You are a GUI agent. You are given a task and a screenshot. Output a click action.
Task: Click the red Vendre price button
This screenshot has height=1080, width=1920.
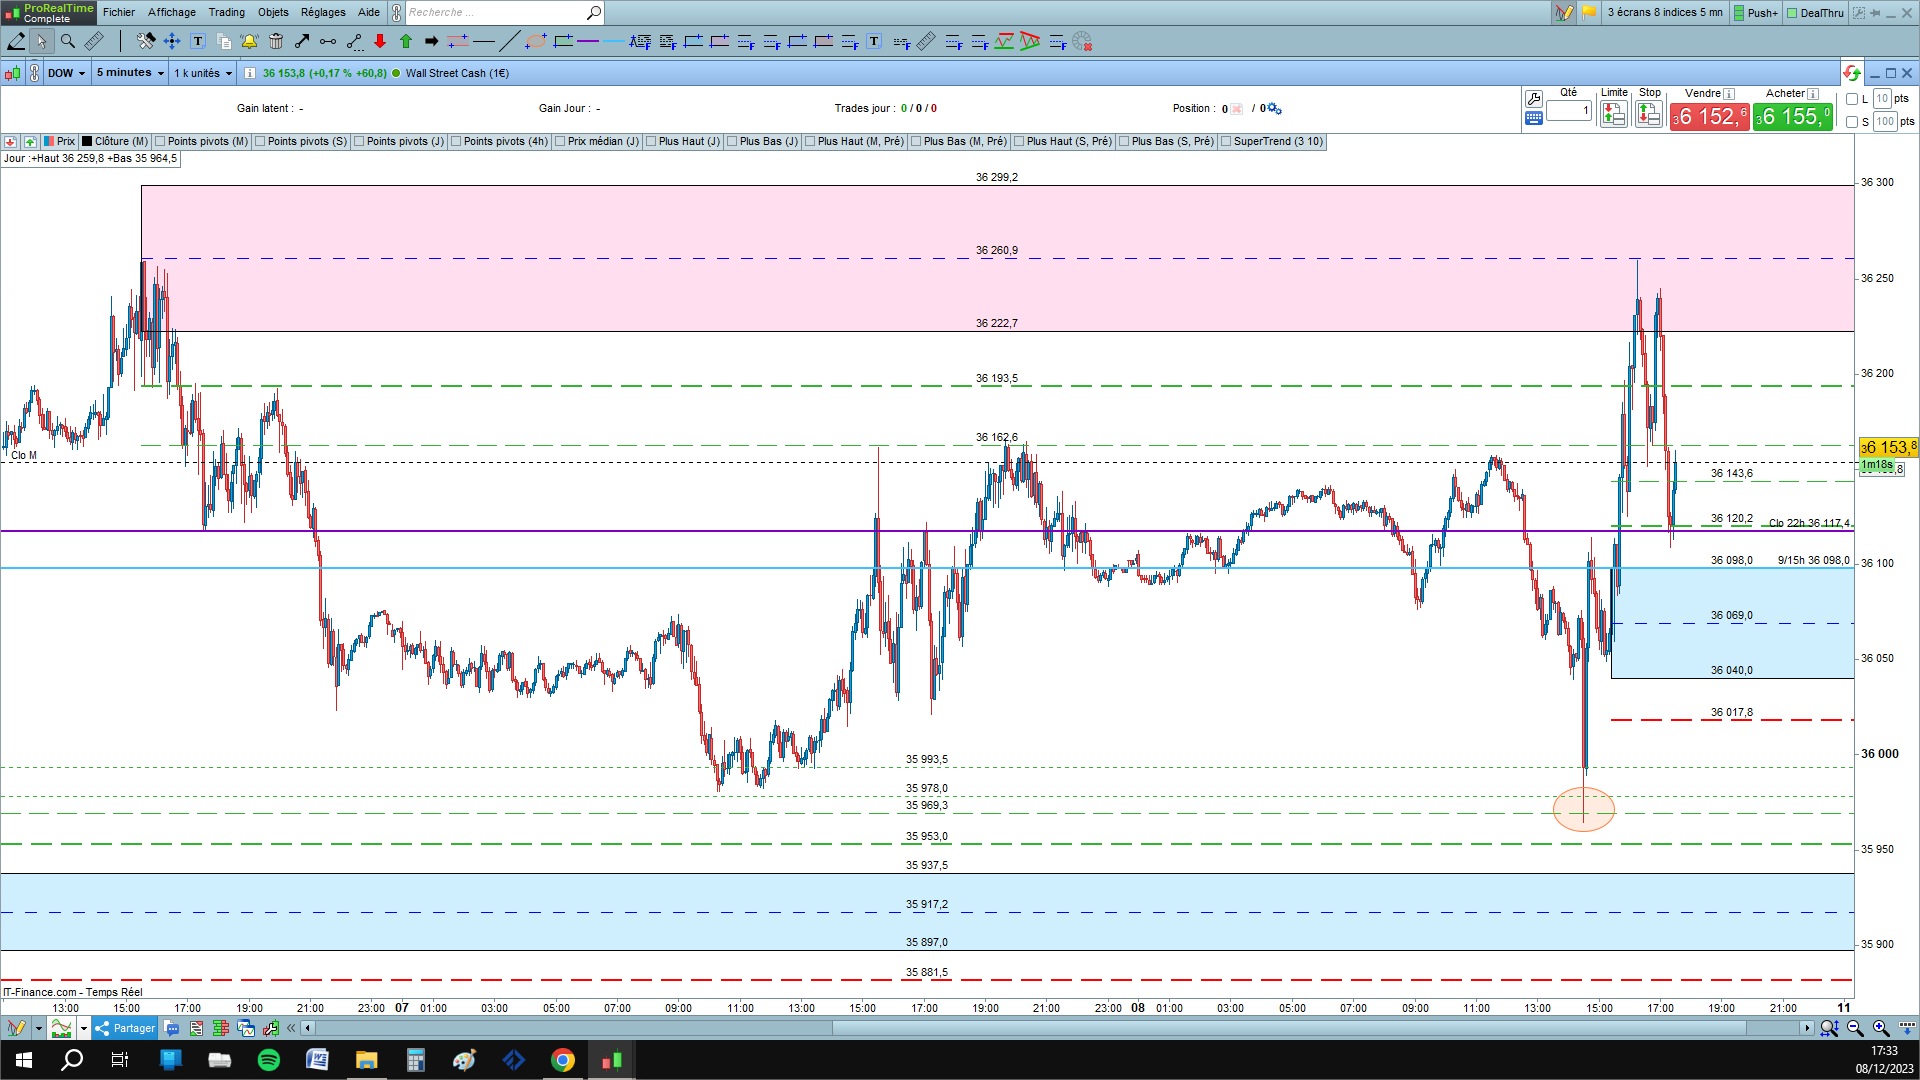[1709, 117]
